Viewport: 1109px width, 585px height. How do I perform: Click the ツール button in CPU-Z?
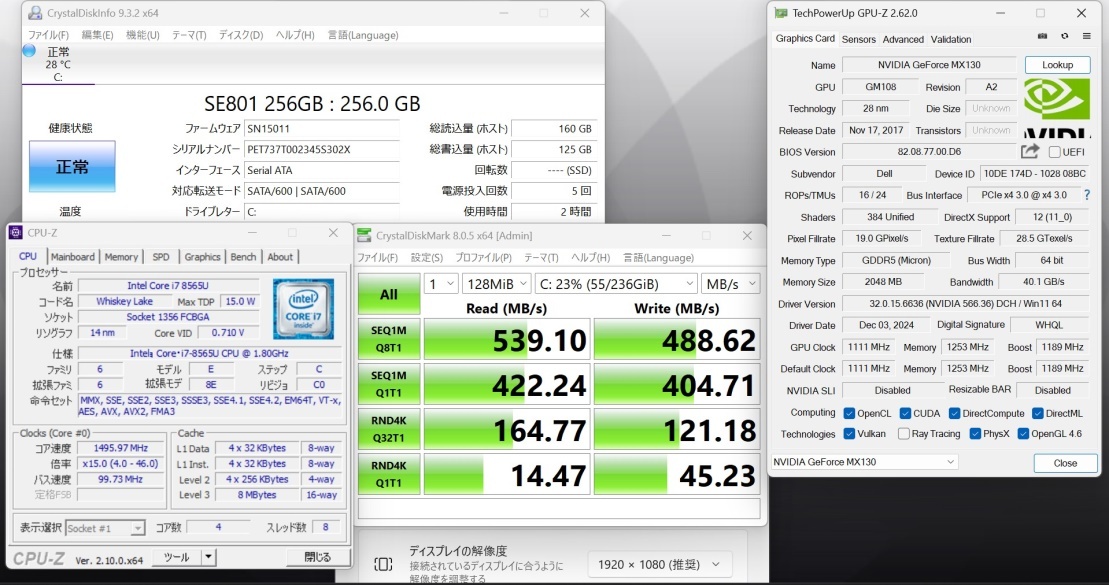tap(177, 557)
